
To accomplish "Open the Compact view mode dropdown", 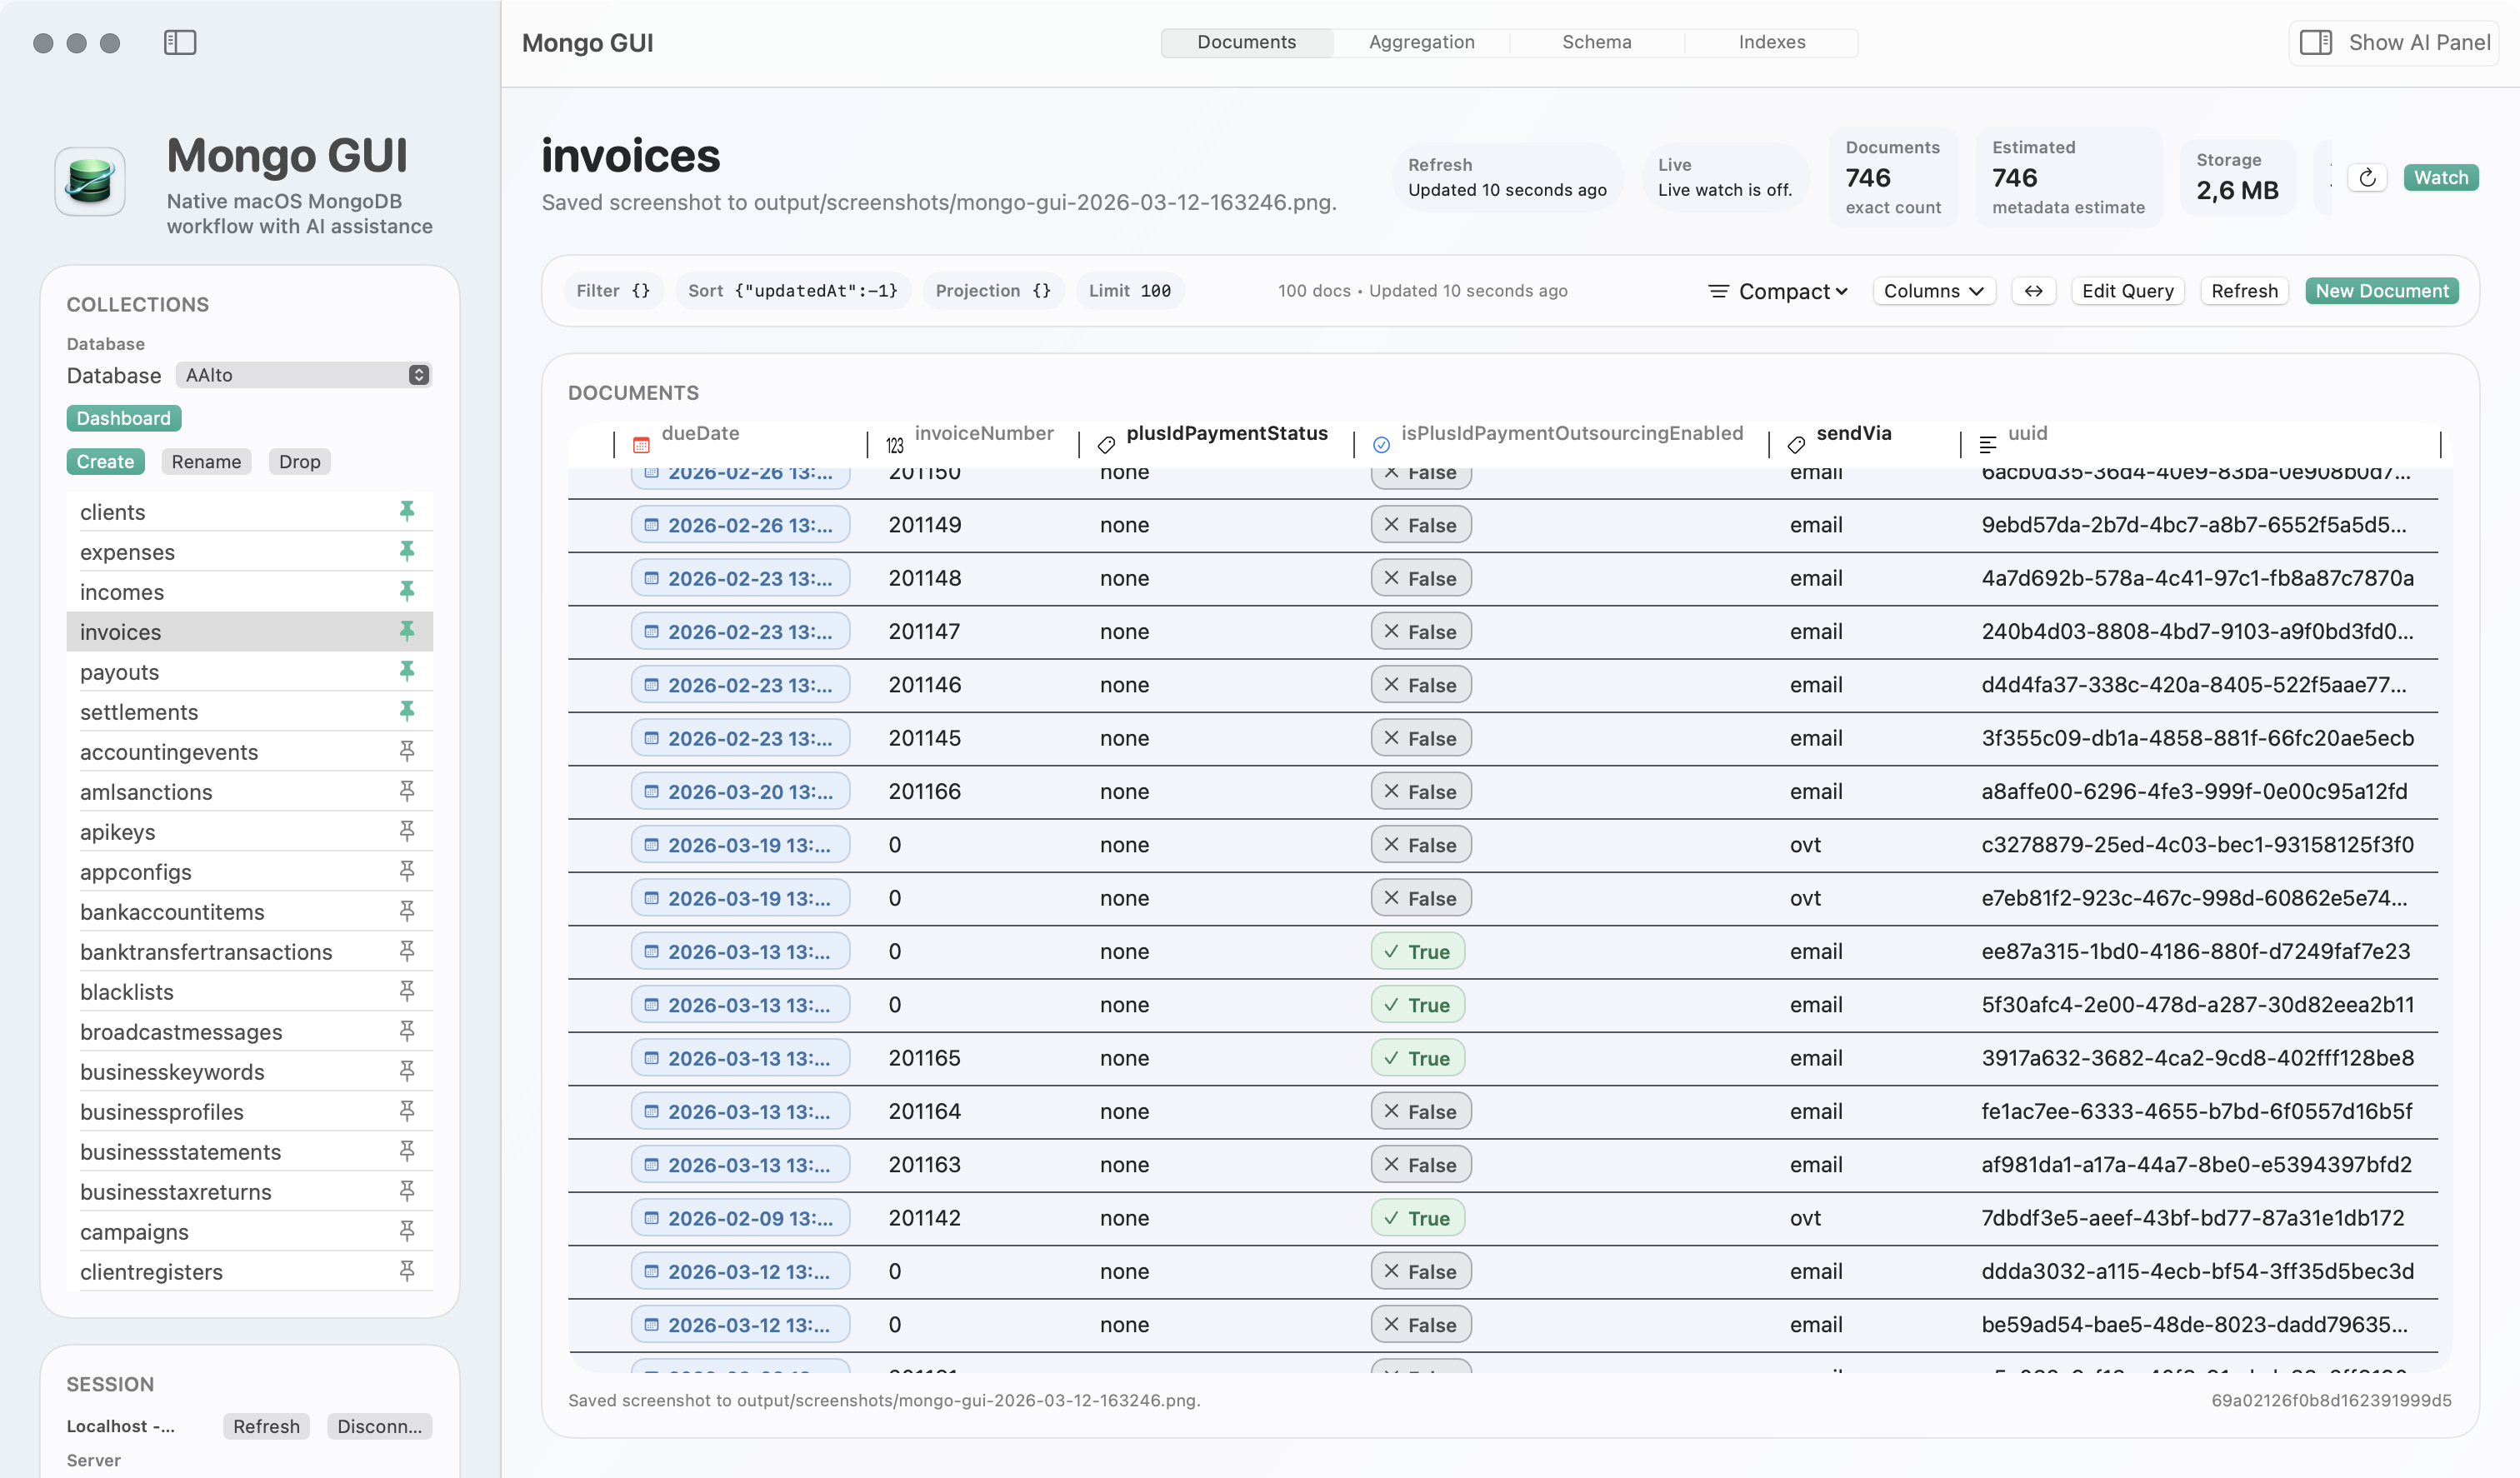I will [x=1778, y=291].
